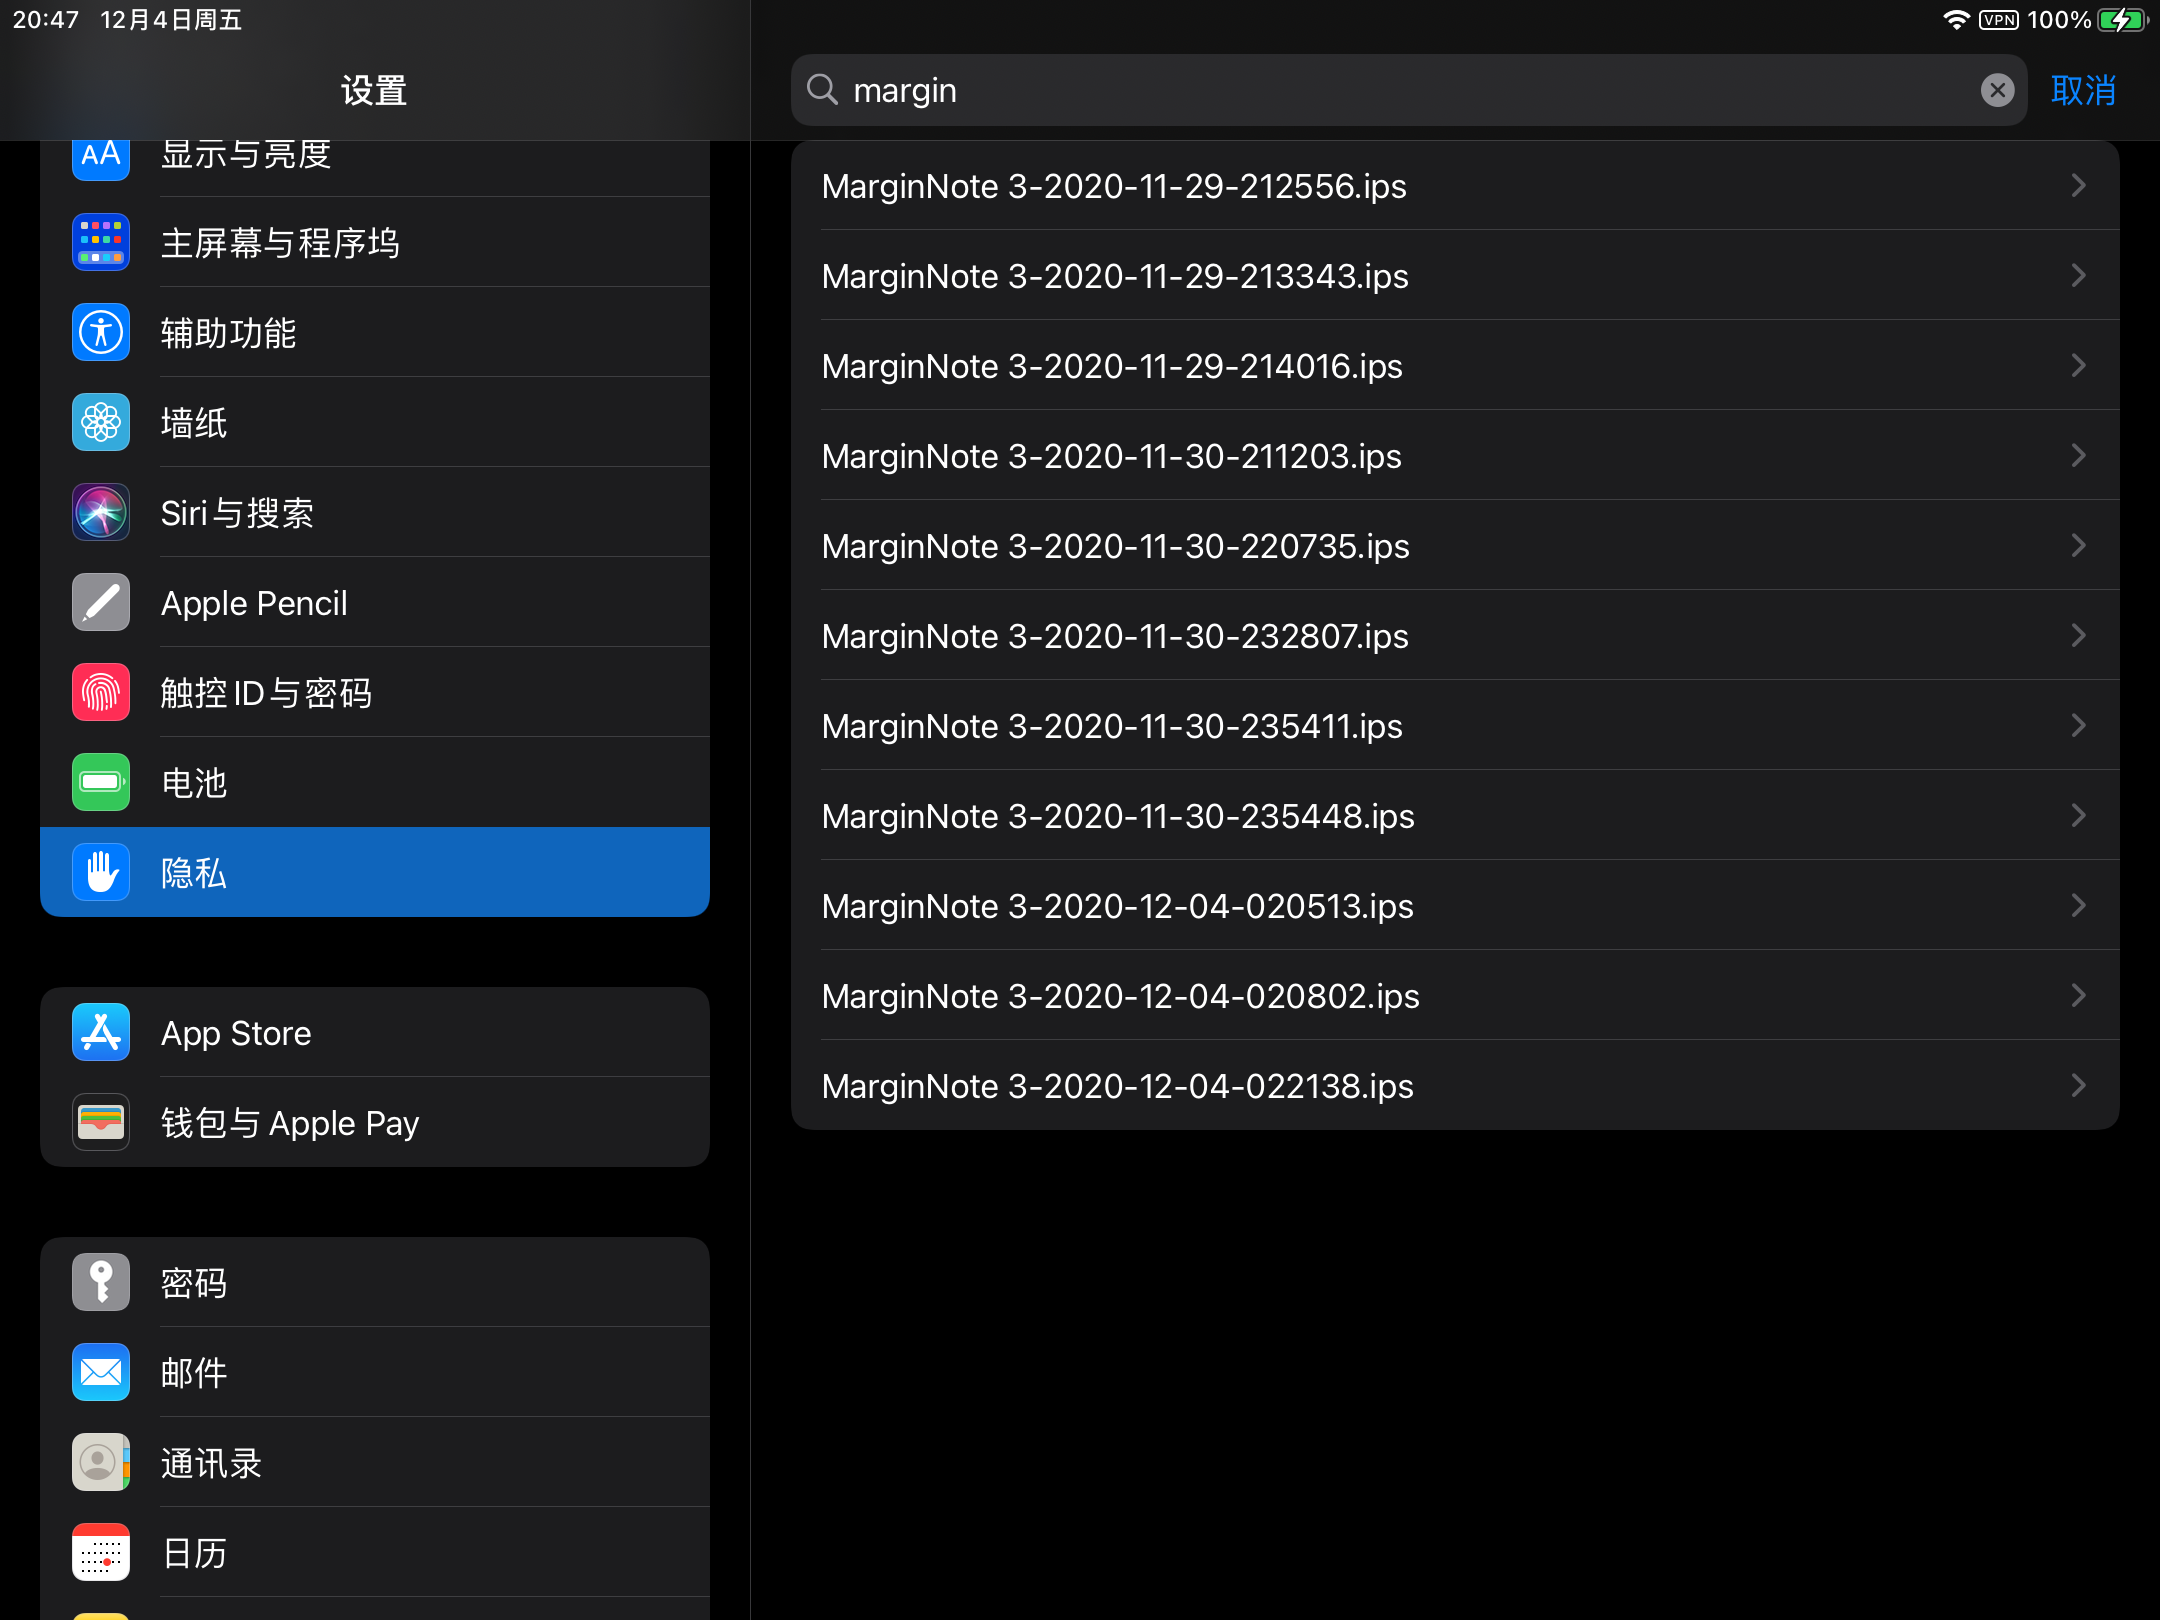Select 钱包与 Apple Pay row
2160x1620 pixels.
[x=375, y=1122]
